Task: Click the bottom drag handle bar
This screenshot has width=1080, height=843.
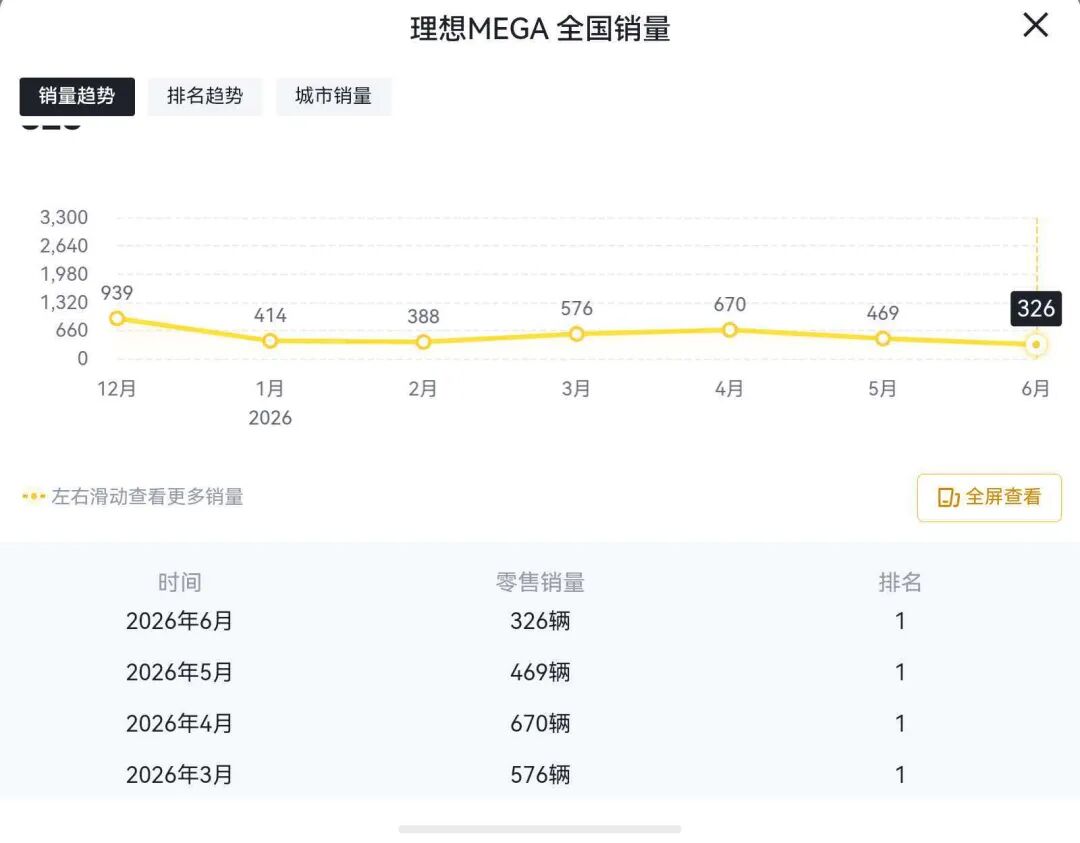Action: [540, 829]
